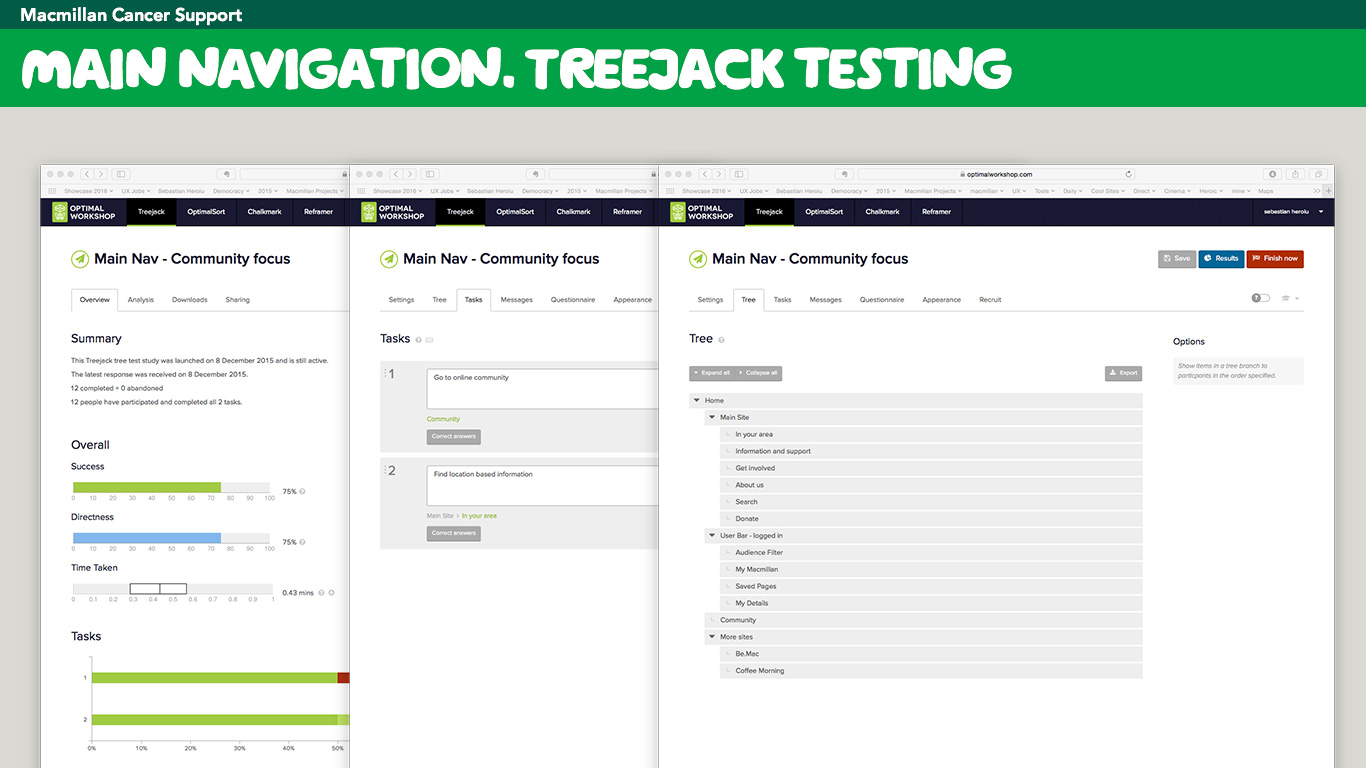Open Messages tab in middle window
Screen dimensions: 1366x768
tap(517, 300)
